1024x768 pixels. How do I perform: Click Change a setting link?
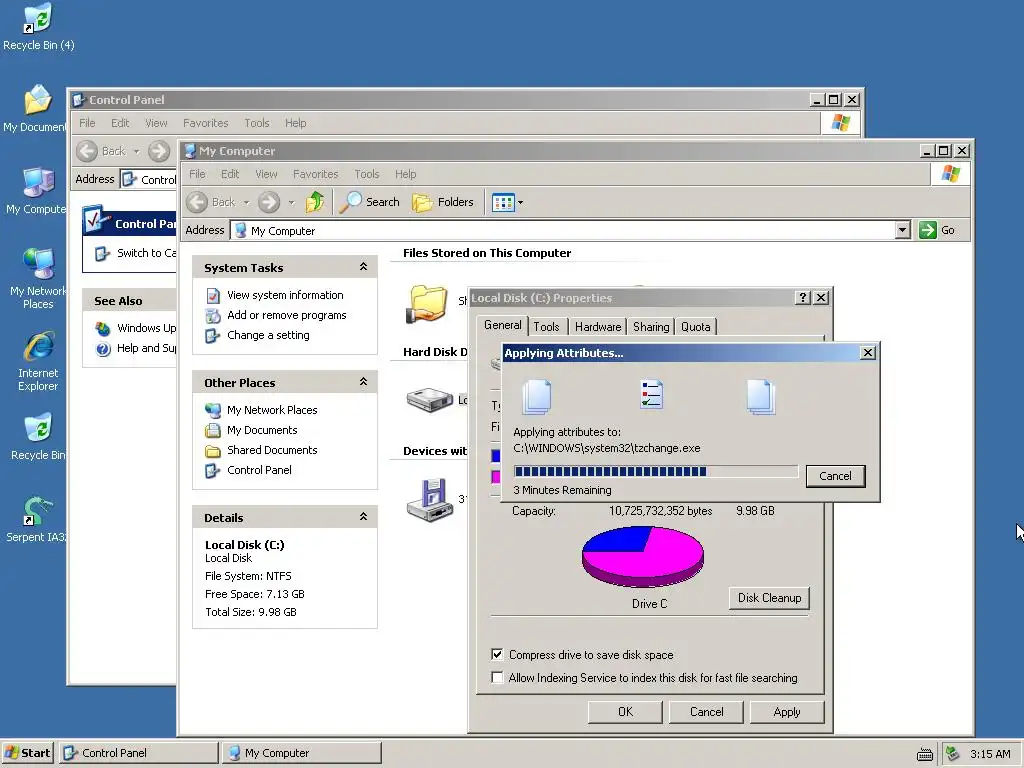pyautogui.click(x=268, y=335)
